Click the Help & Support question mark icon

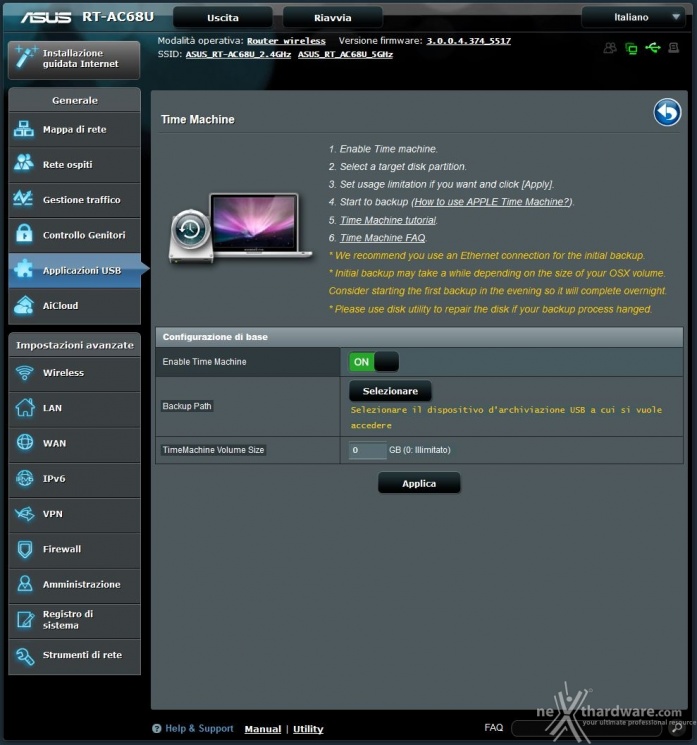(156, 728)
